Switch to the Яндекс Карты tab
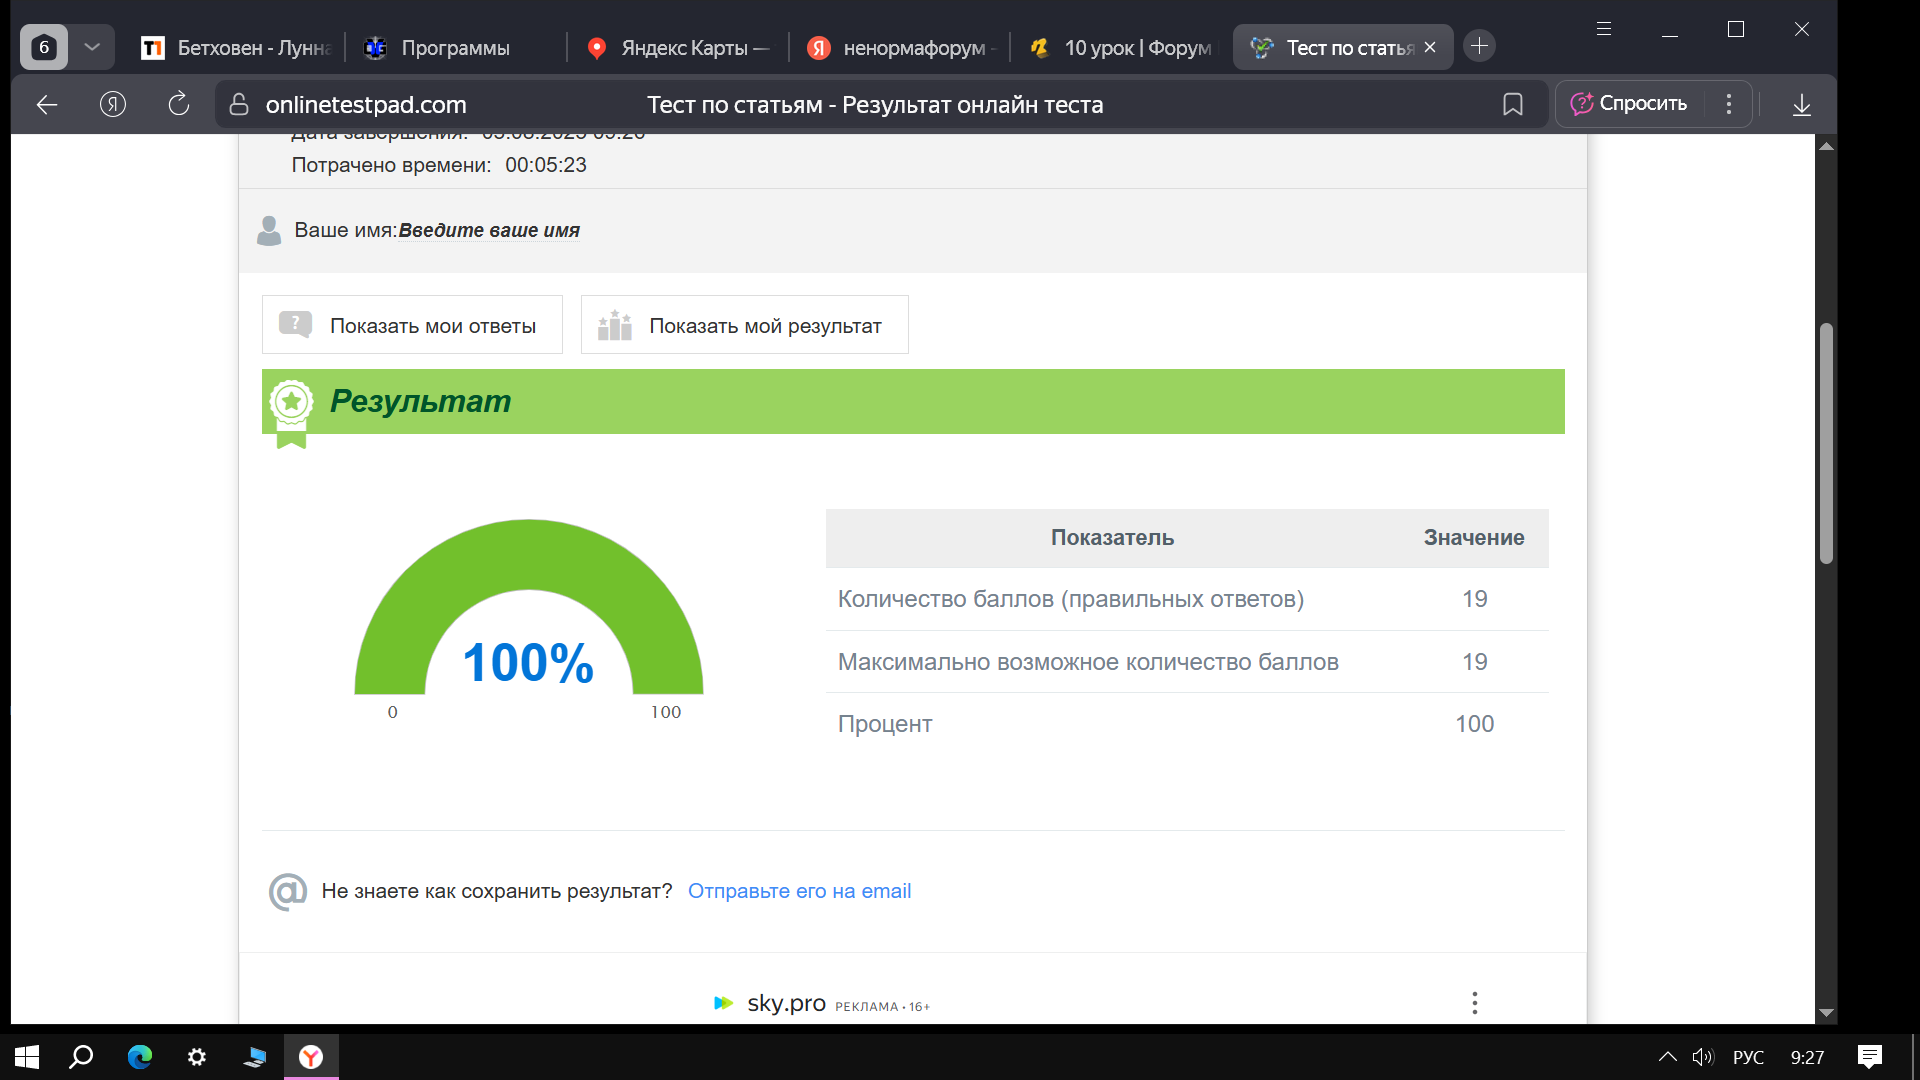This screenshot has width=1920, height=1080. pyautogui.click(x=683, y=48)
